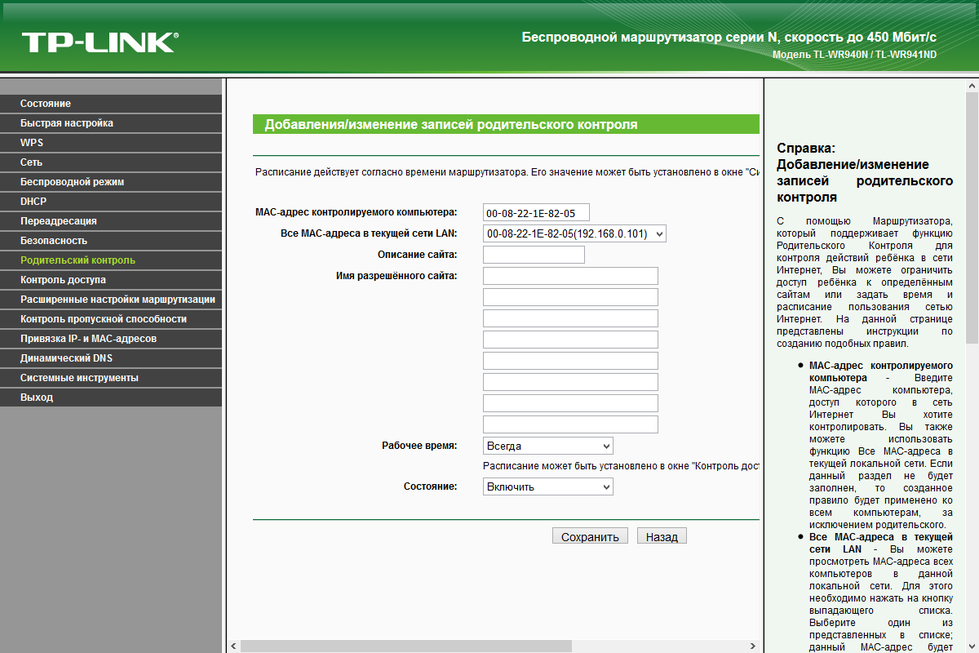Click the help panel scroll-down arrow
This screenshot has width=979, height=653.
972,646
